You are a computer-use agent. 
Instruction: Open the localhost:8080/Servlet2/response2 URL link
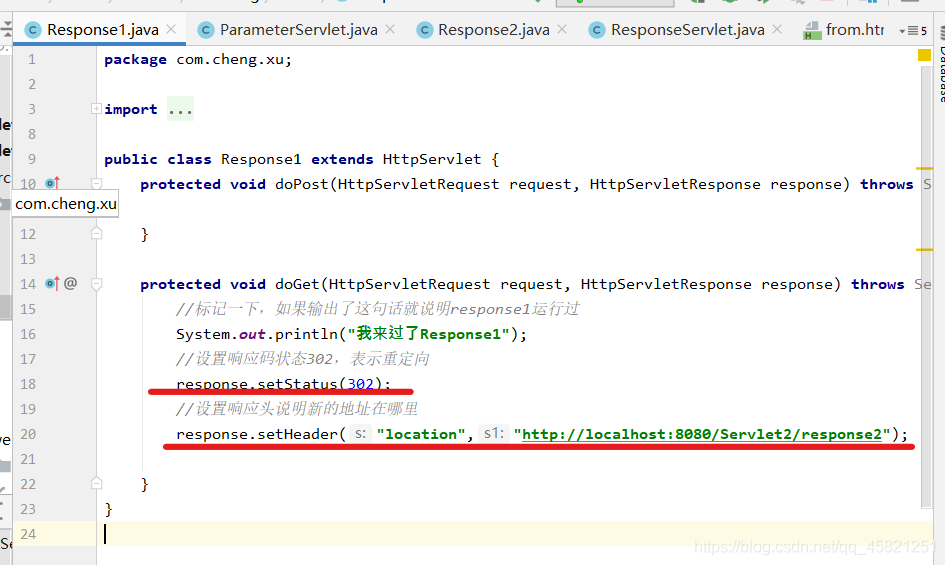coord(702,434)
